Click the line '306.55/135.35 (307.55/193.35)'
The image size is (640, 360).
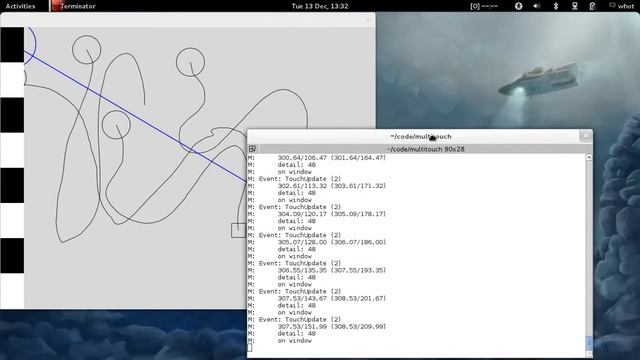coord(331,270)
